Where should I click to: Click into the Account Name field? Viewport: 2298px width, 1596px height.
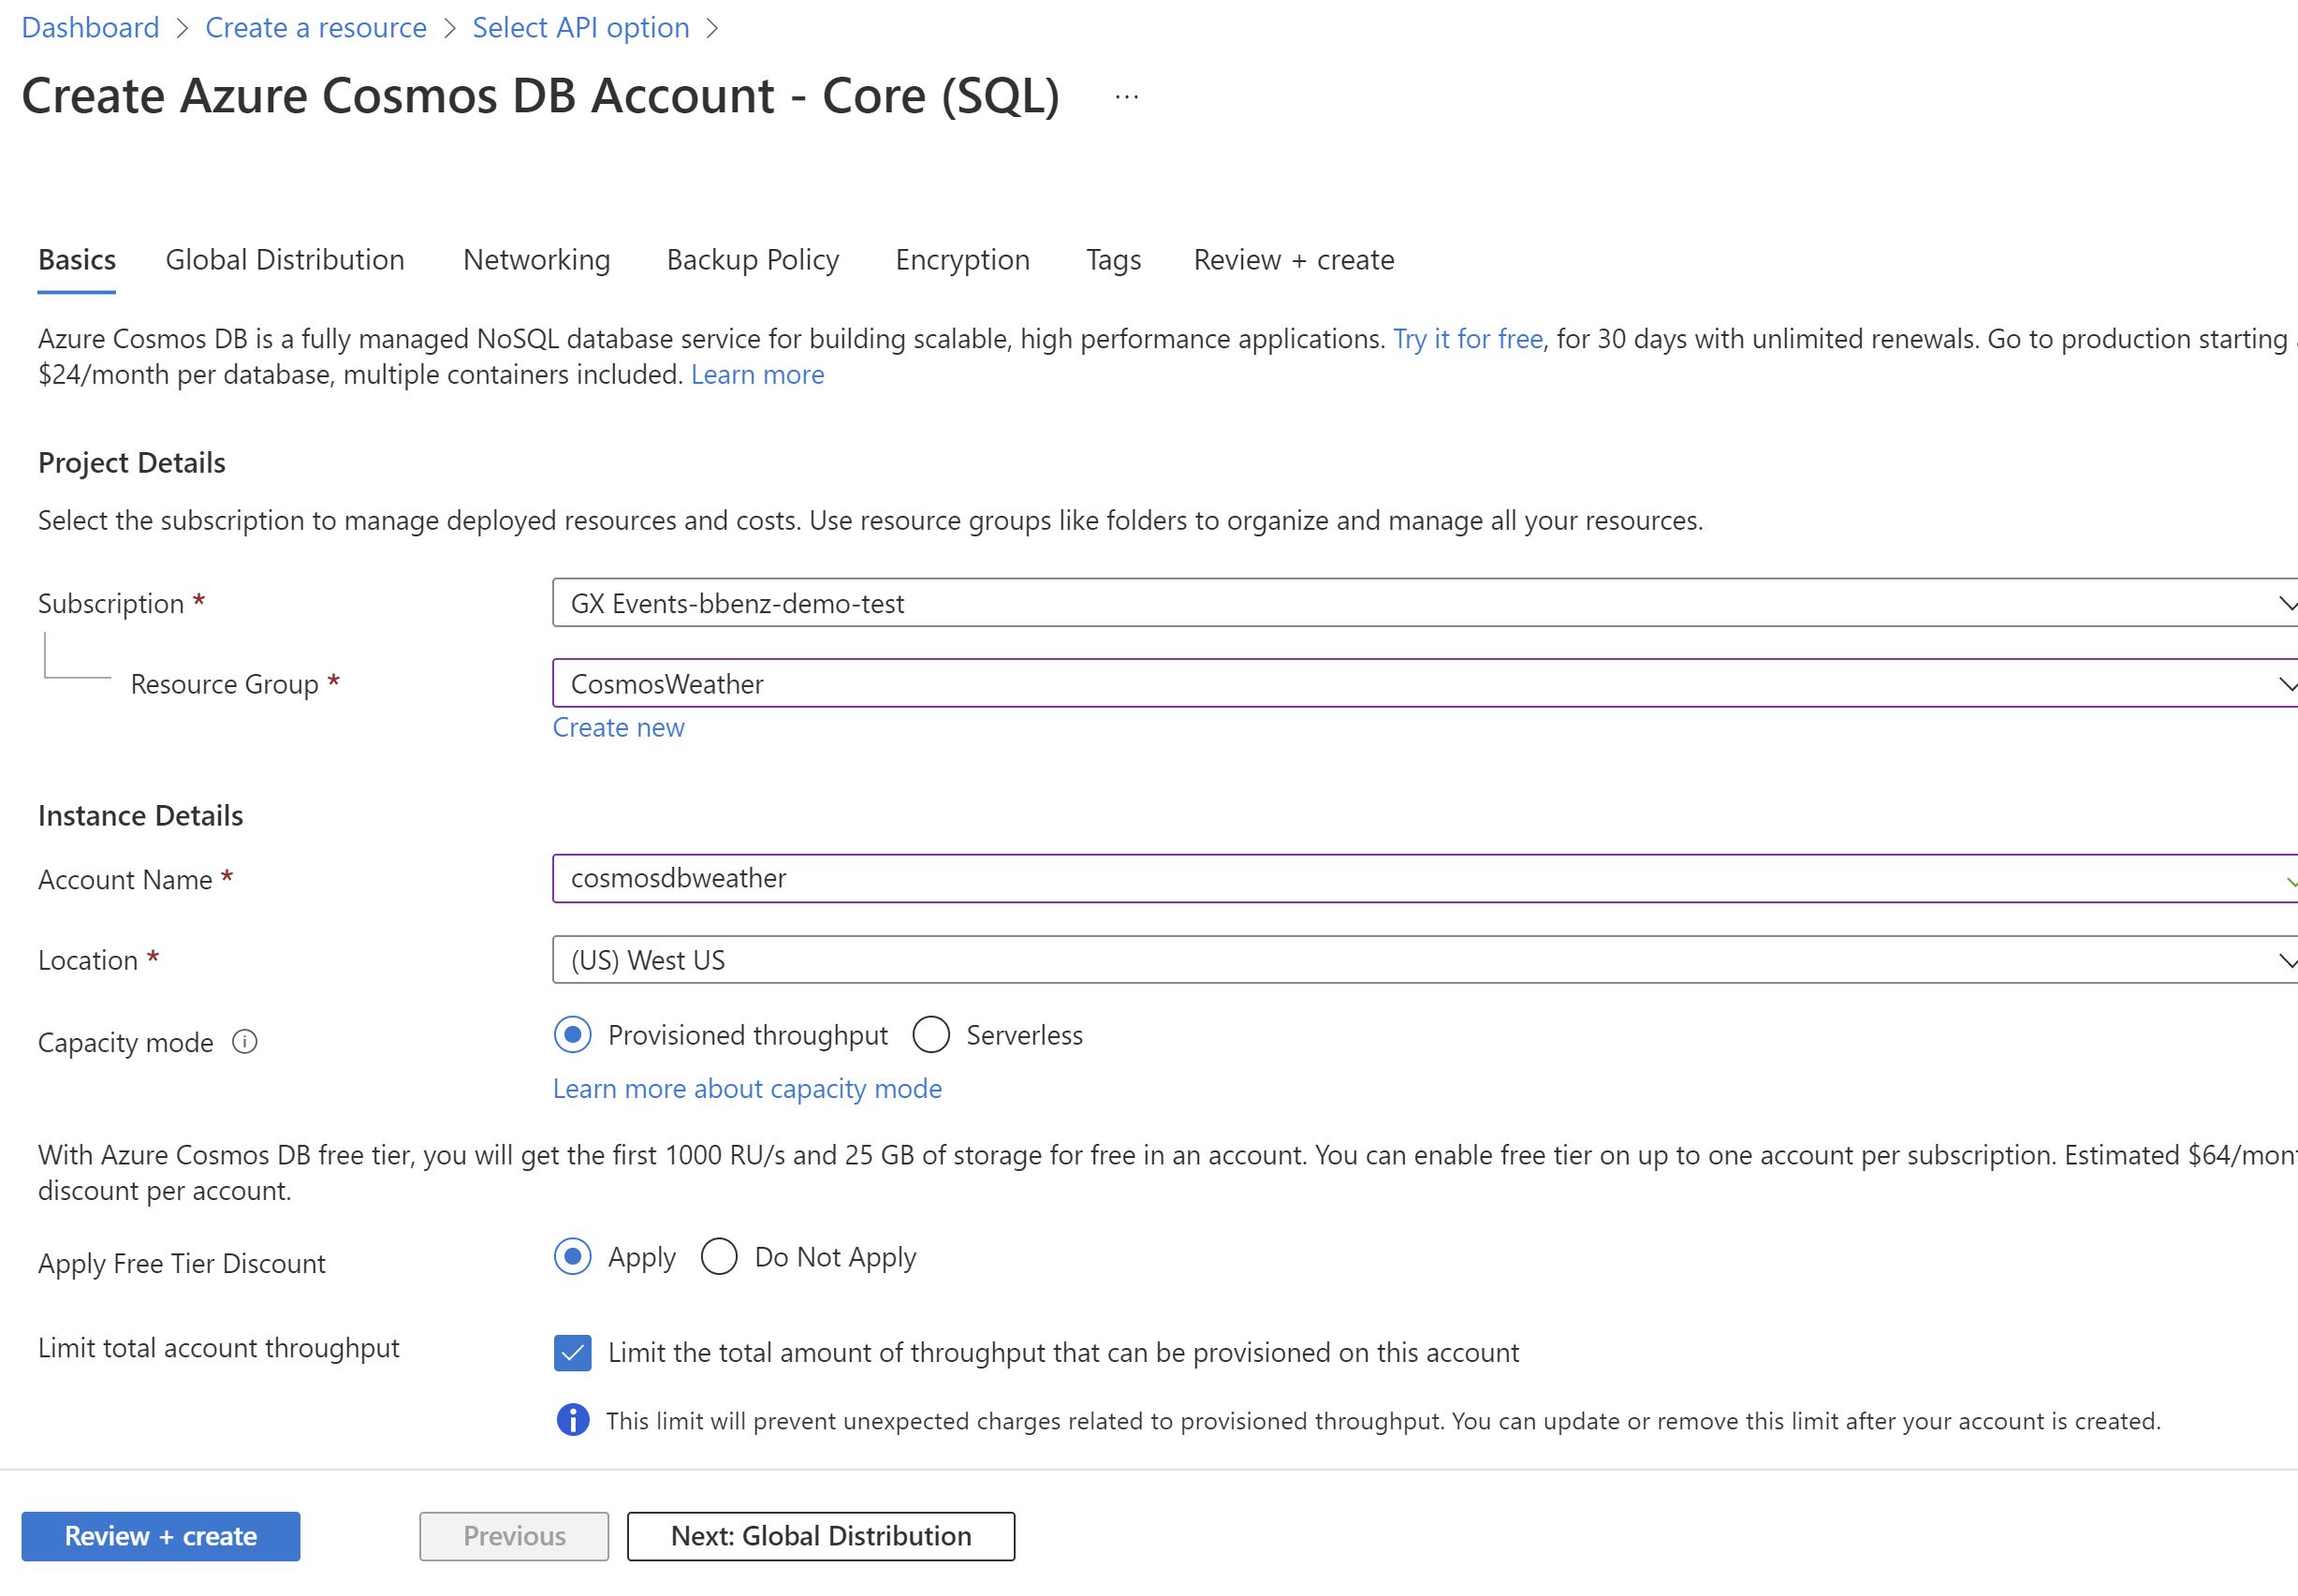tap(1425, 879)
